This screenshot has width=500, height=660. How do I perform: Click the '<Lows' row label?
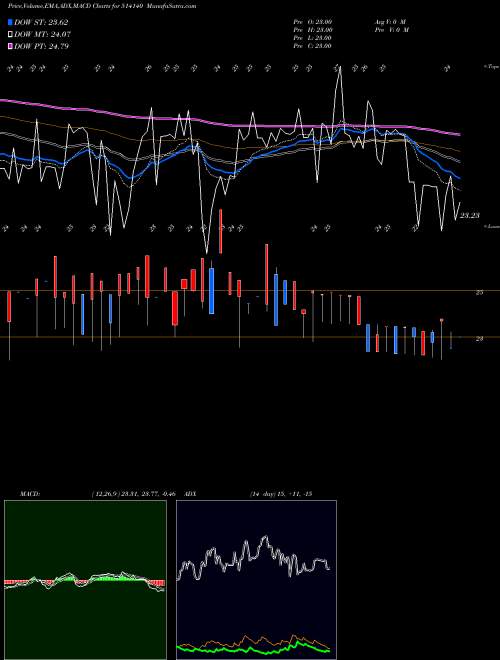coord(491,226)
